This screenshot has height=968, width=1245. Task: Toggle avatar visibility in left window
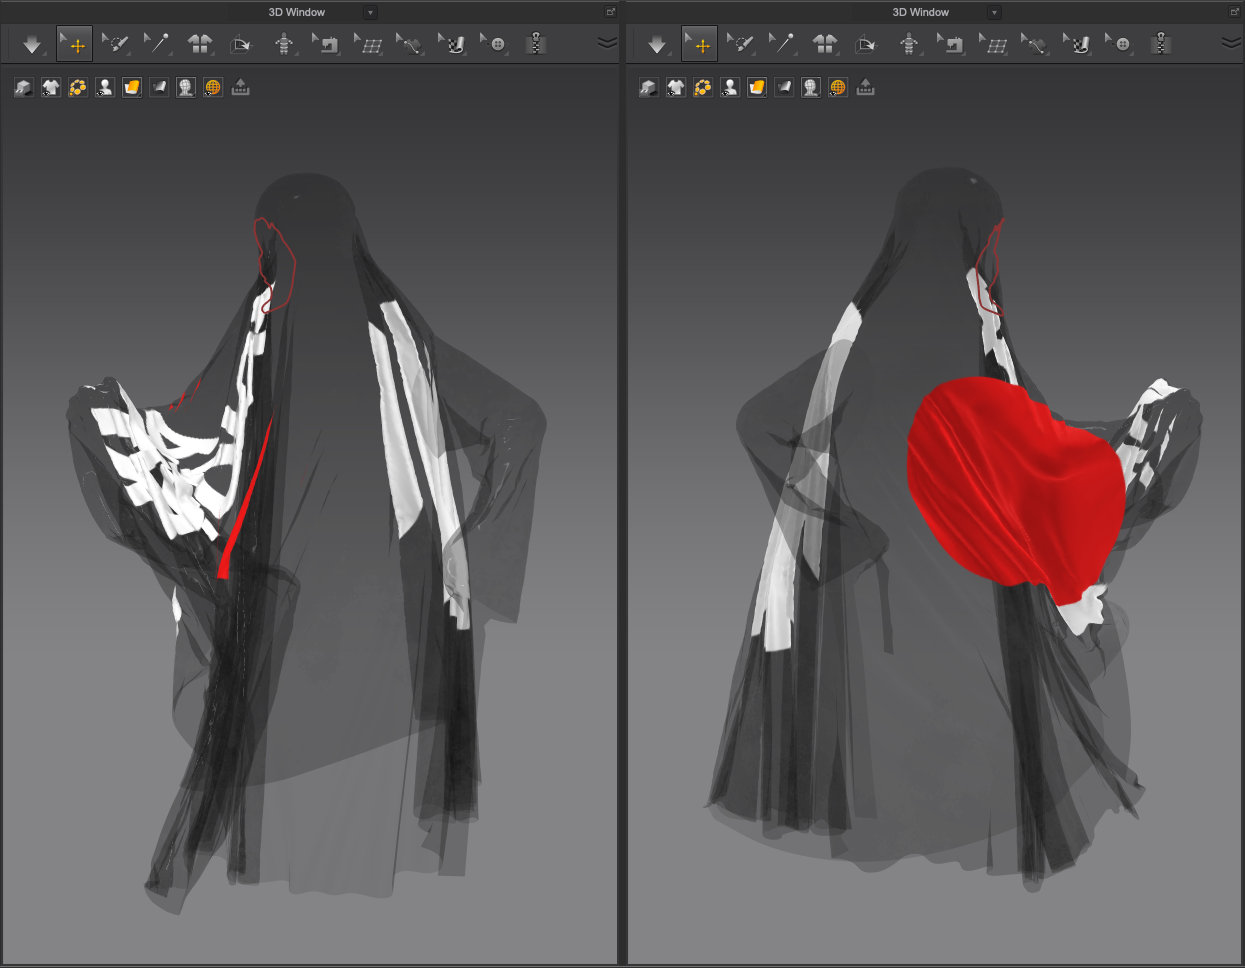click(104, 88)
